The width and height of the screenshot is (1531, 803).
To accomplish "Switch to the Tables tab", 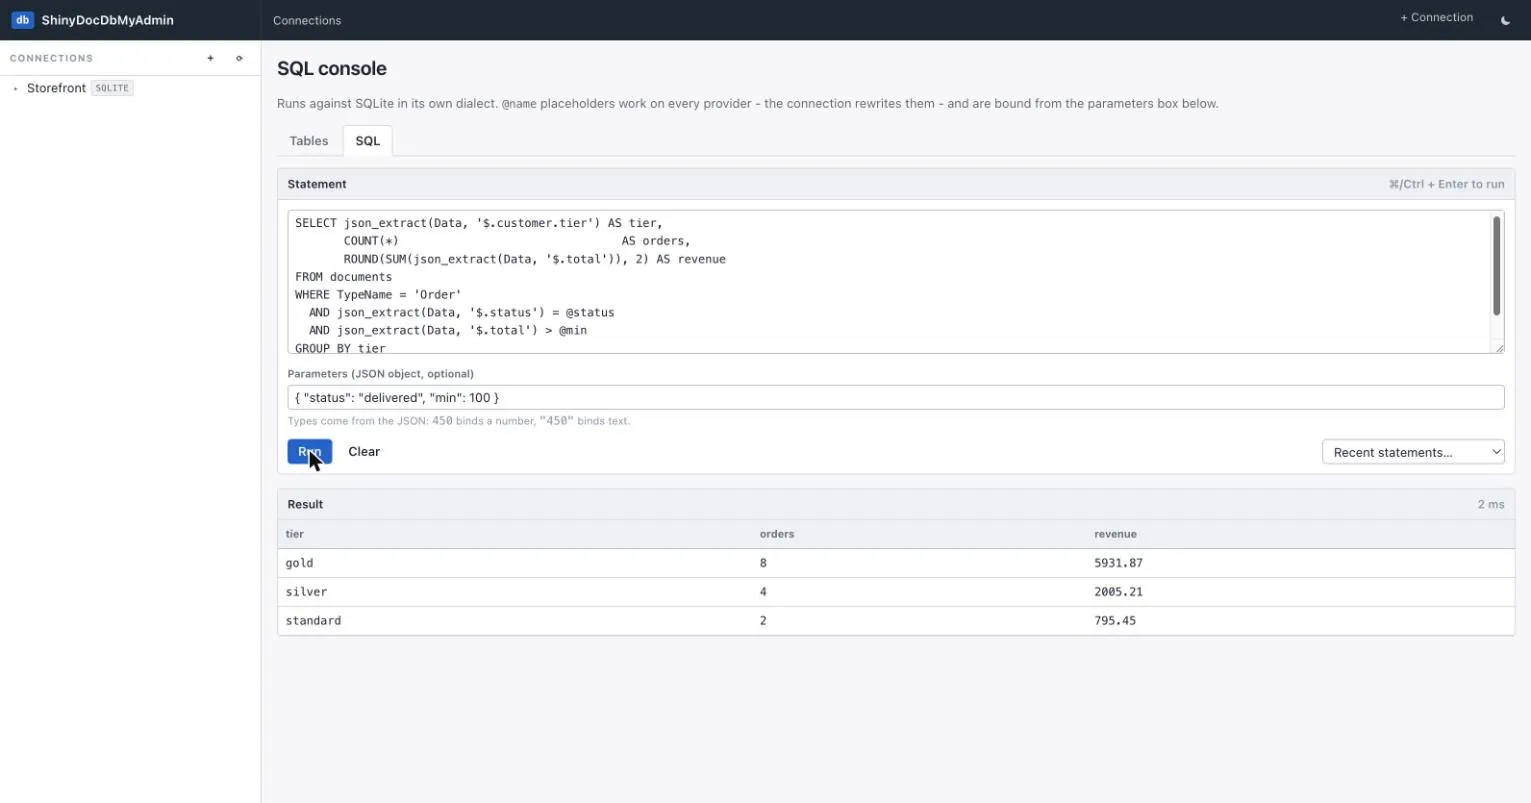I will (x=309, y=141).
